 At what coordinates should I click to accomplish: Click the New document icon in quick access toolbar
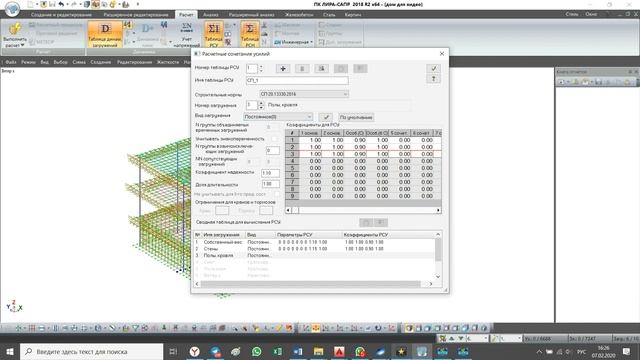coord(31,4)
